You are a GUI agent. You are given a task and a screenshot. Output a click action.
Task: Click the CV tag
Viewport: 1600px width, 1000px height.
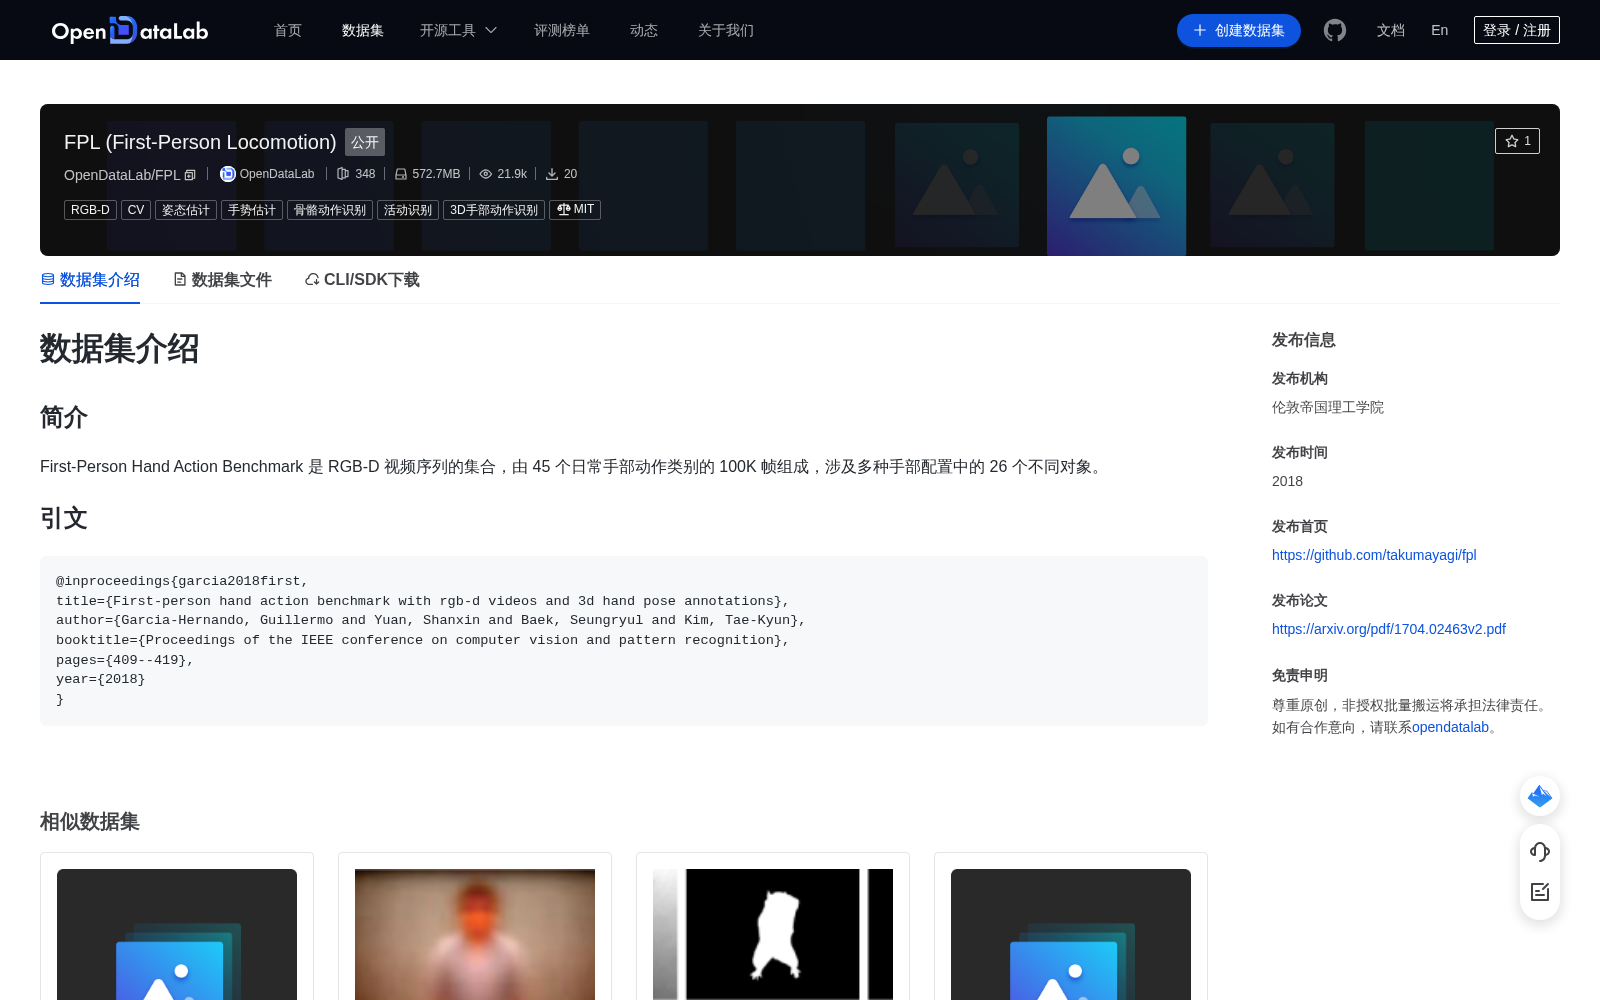[x=136, y=210]
